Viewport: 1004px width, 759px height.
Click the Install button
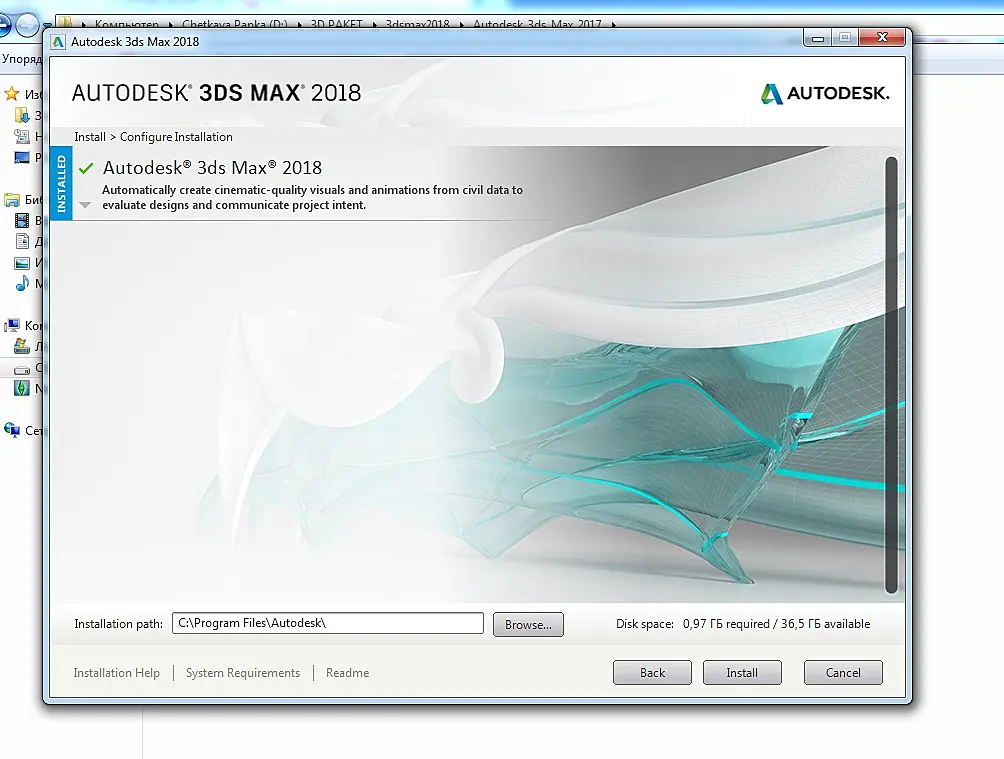tap(741, 673)
